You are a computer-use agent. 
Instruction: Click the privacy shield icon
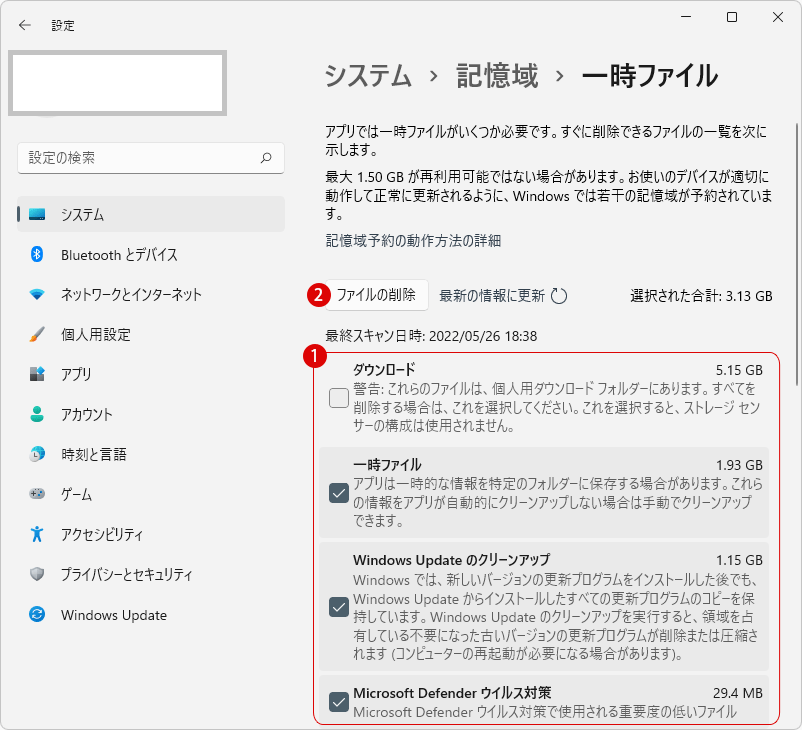pyautogui.click(x=37, y=574)
